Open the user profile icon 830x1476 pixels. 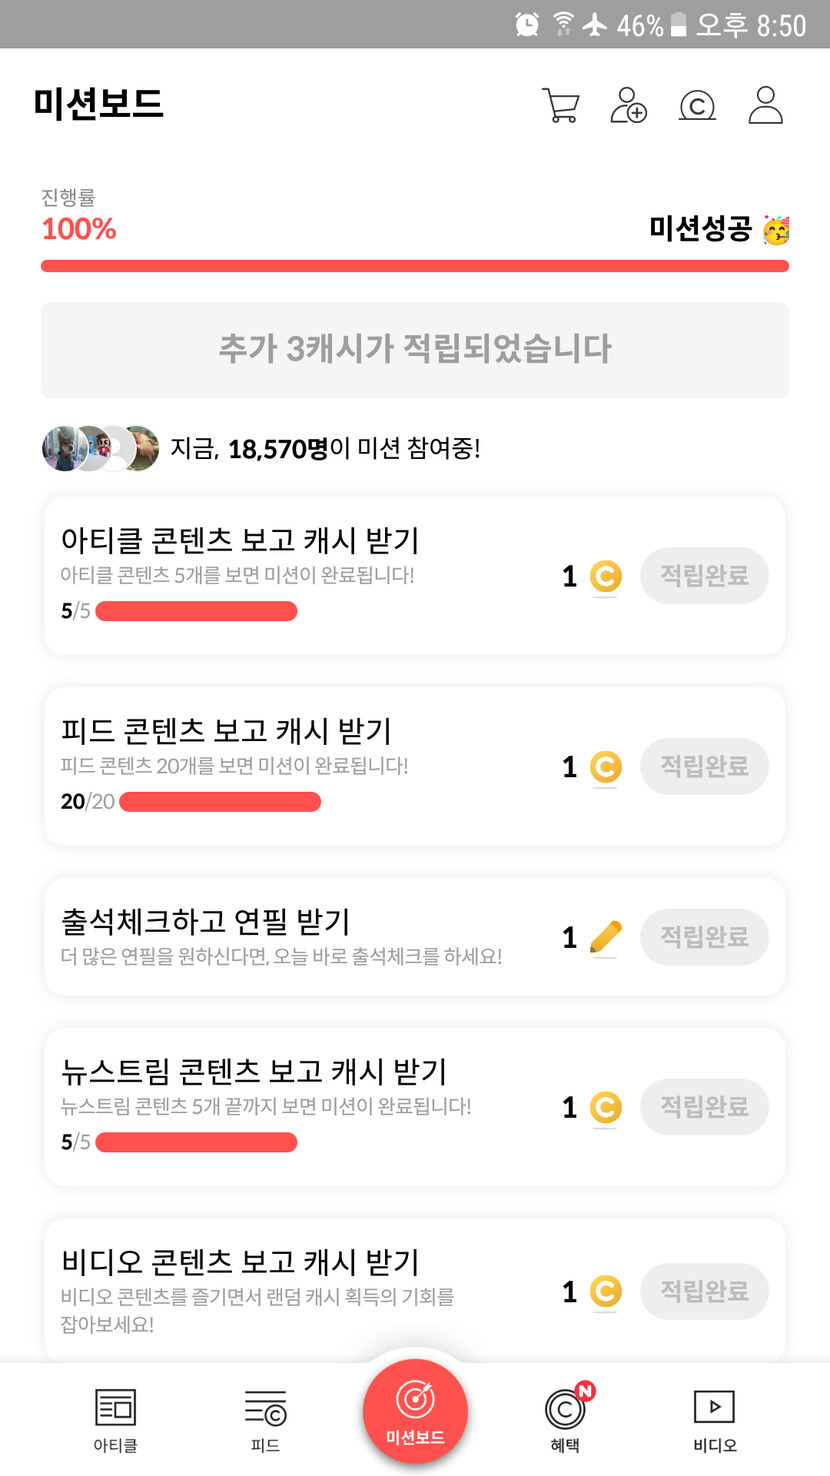(x=765, y=105)
